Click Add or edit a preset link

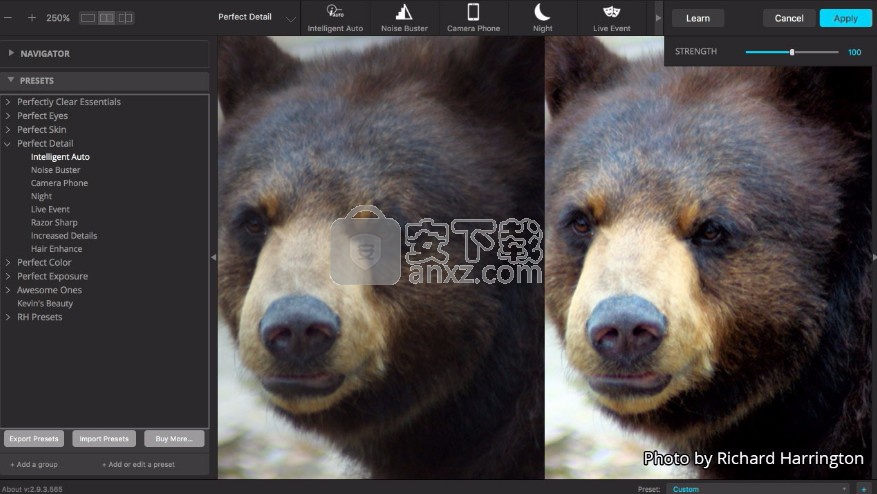138,464
